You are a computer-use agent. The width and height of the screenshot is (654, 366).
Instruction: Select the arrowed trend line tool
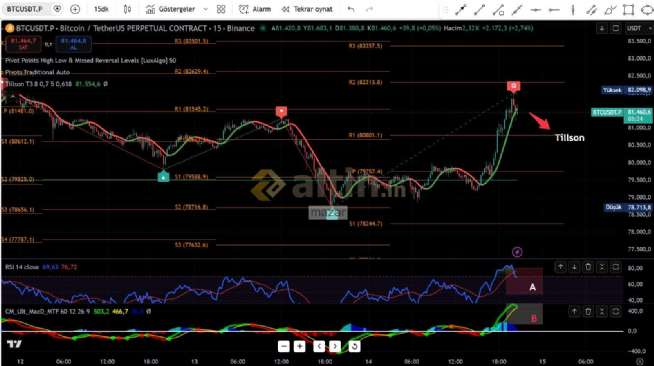click(460, 10)
